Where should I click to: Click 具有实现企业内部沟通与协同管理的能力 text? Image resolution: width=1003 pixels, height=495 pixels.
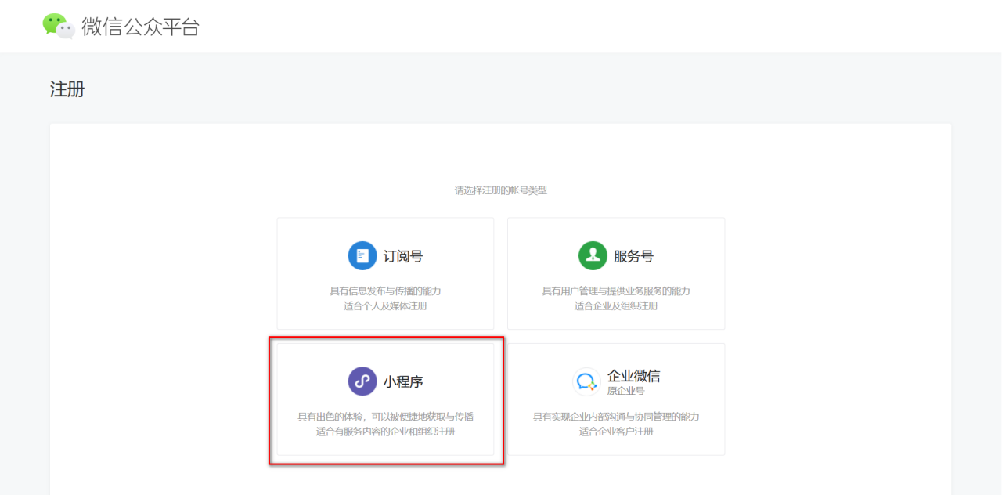click(x=616, y=416)
